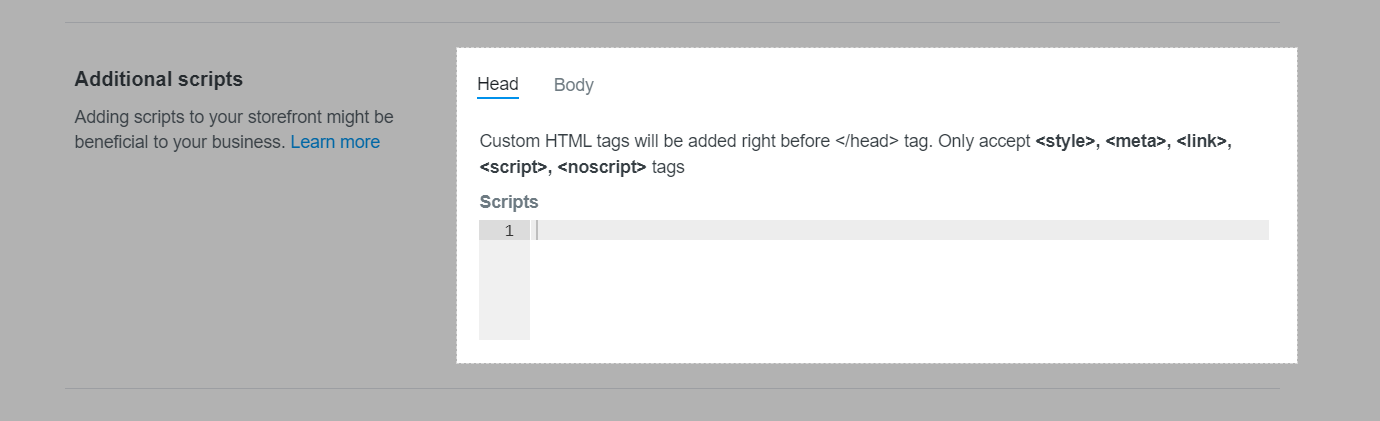Click the bold <meta> tag text
Viewport: 1380px width, 421px height.
tap(1137, 142)
